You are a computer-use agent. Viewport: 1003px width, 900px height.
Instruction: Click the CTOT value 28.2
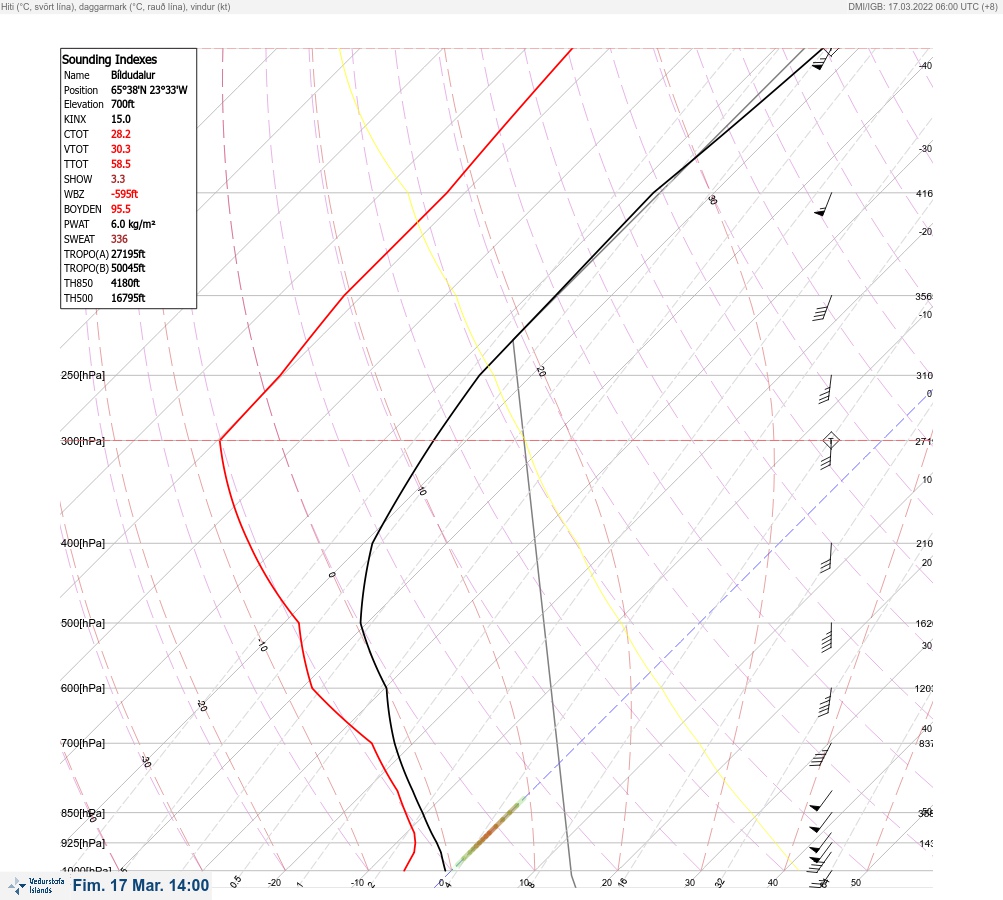(x=121, y=134)
